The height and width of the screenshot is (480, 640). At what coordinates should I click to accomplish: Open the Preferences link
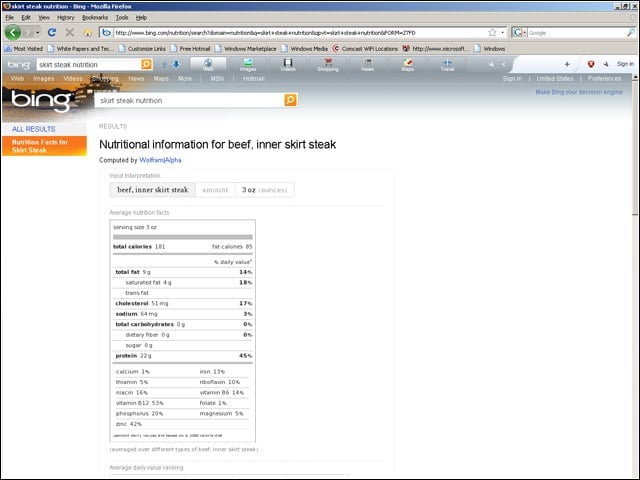point(604,78)
